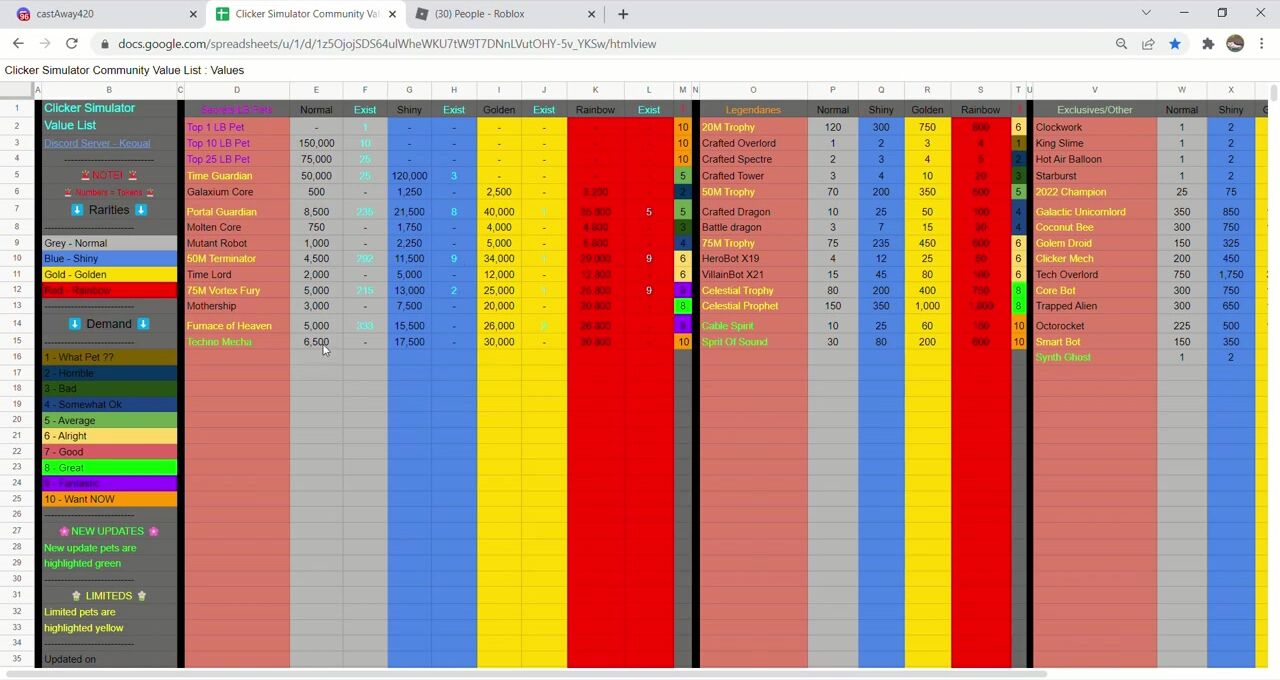
Task: Close the Clicker Simulator Community Values tab
Action: tap(392, 14)
